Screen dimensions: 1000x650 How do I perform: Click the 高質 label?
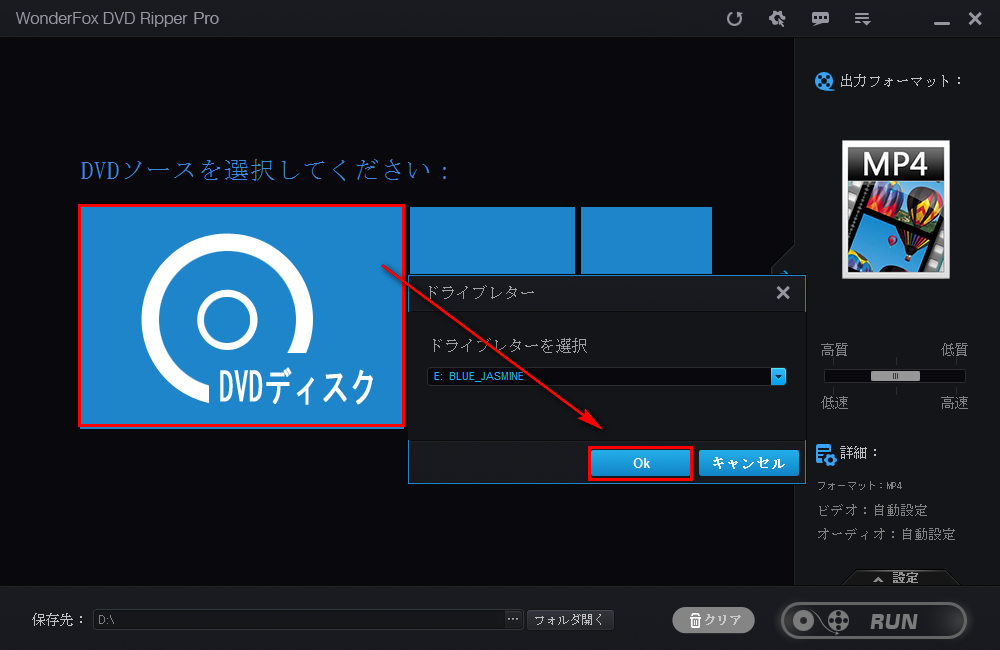(x=834, y=350)
